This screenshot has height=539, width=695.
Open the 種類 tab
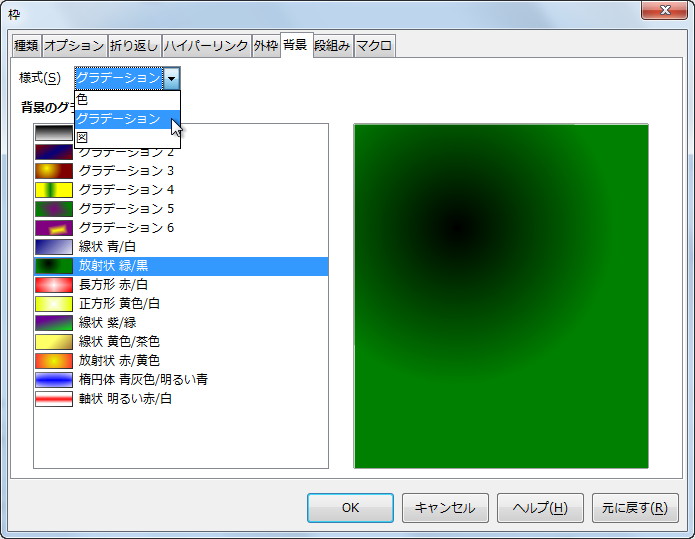point(27,46)
